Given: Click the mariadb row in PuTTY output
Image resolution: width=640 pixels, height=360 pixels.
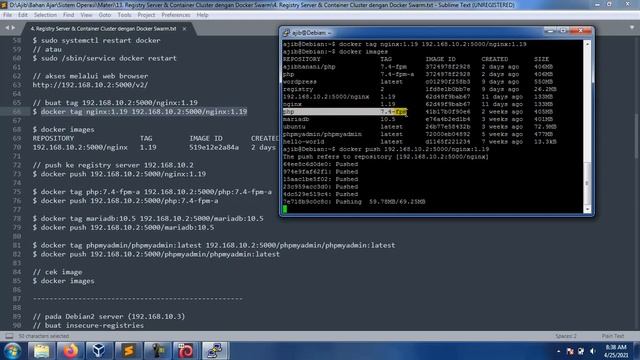Looking at the screenshot, I should click(x=419, y=119).
